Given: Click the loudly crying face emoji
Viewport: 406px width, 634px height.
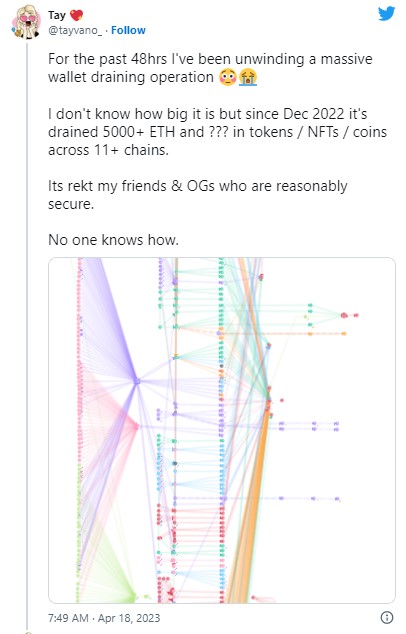Looking at the screenshot, I should (247, 77).
